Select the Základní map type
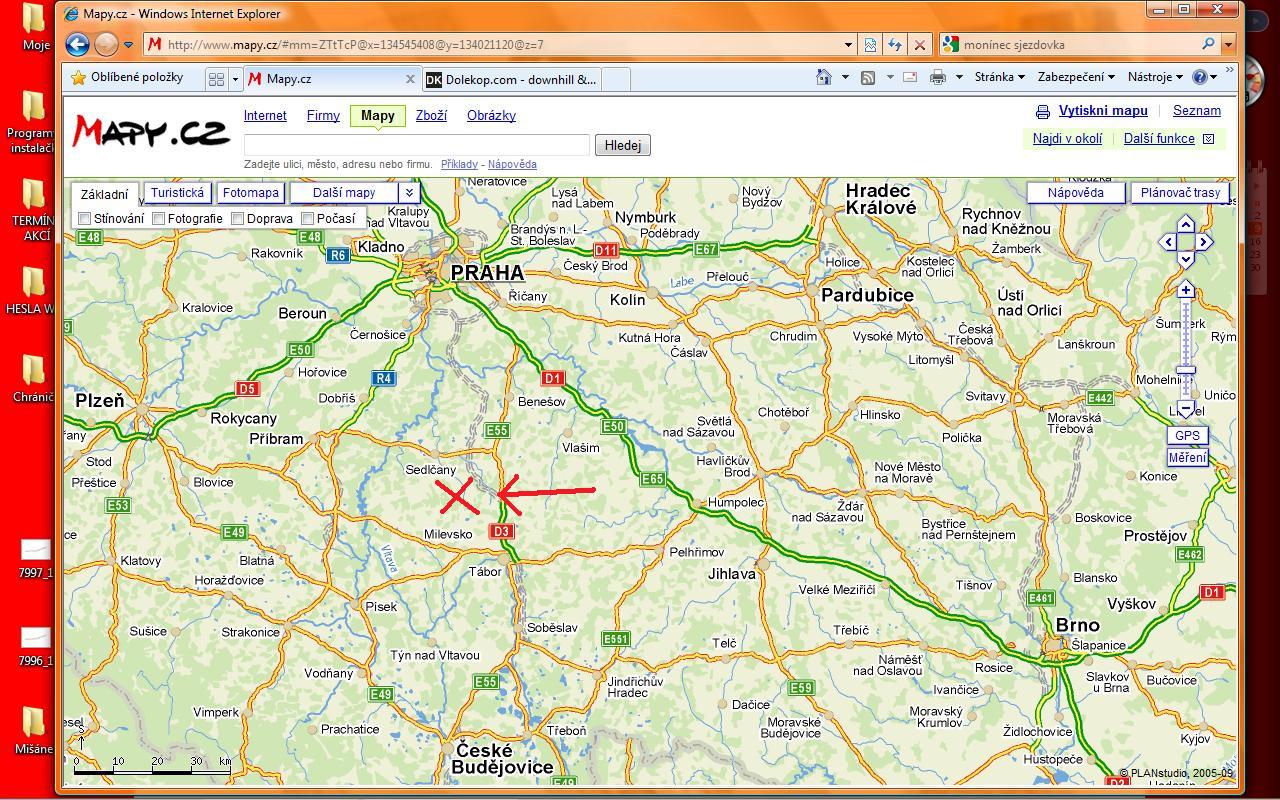This screenshot has height=800, width=1280. coord(104,194)
